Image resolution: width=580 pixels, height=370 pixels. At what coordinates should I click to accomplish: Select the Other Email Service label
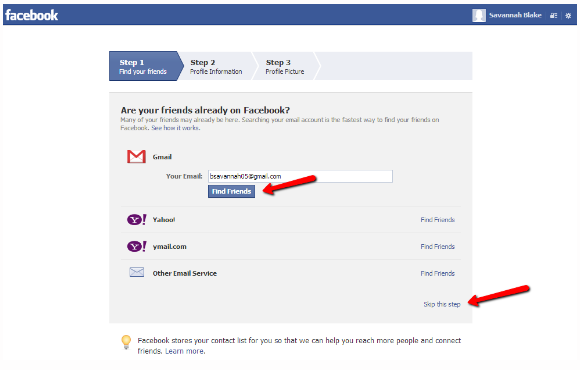click(x=185, y=273)
